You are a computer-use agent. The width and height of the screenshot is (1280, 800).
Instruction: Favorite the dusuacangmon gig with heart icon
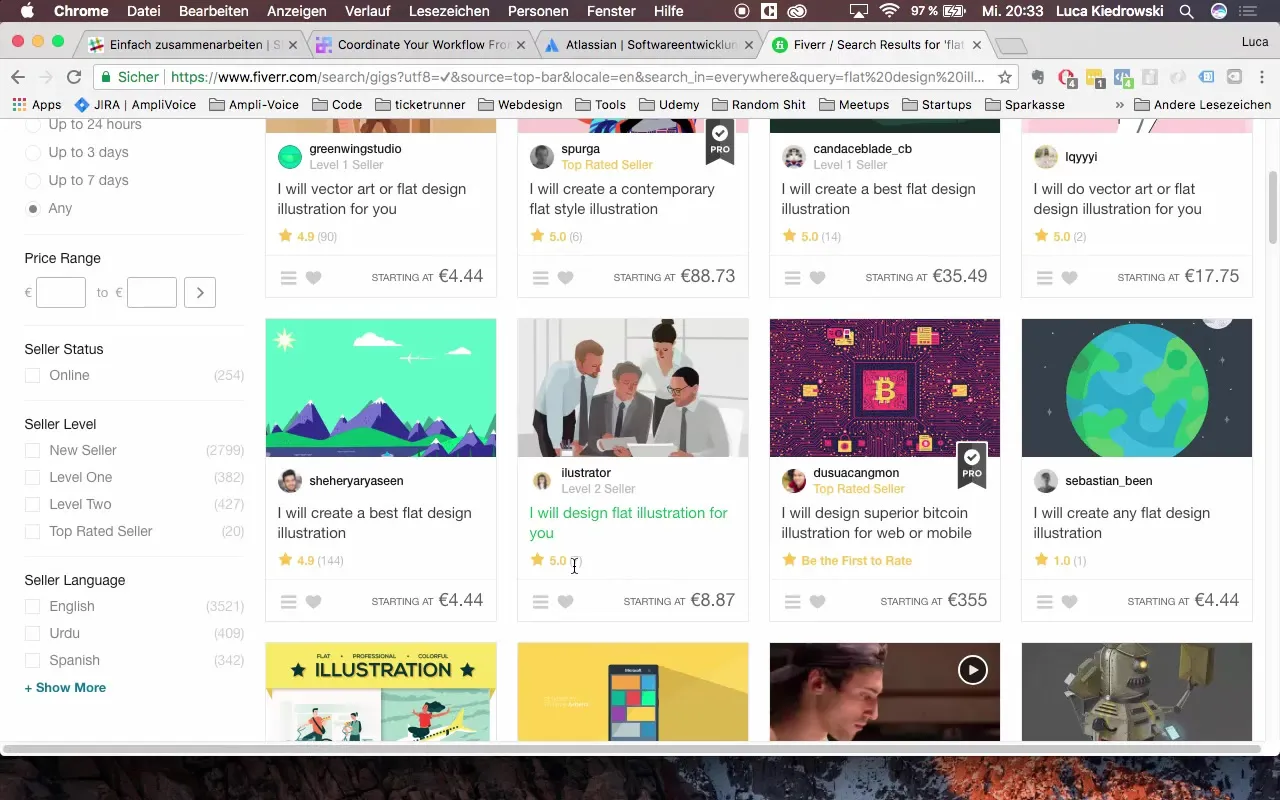(818, 601)
